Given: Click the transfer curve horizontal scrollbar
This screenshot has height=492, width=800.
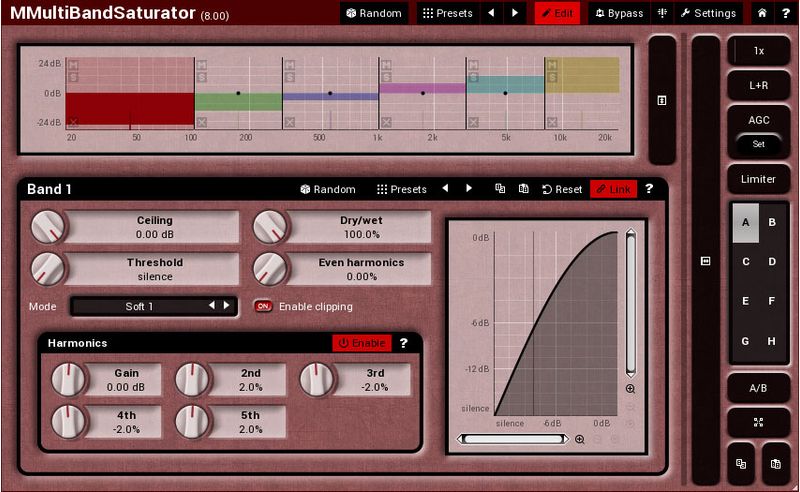Looking at the screenshot, I should 513,439.
